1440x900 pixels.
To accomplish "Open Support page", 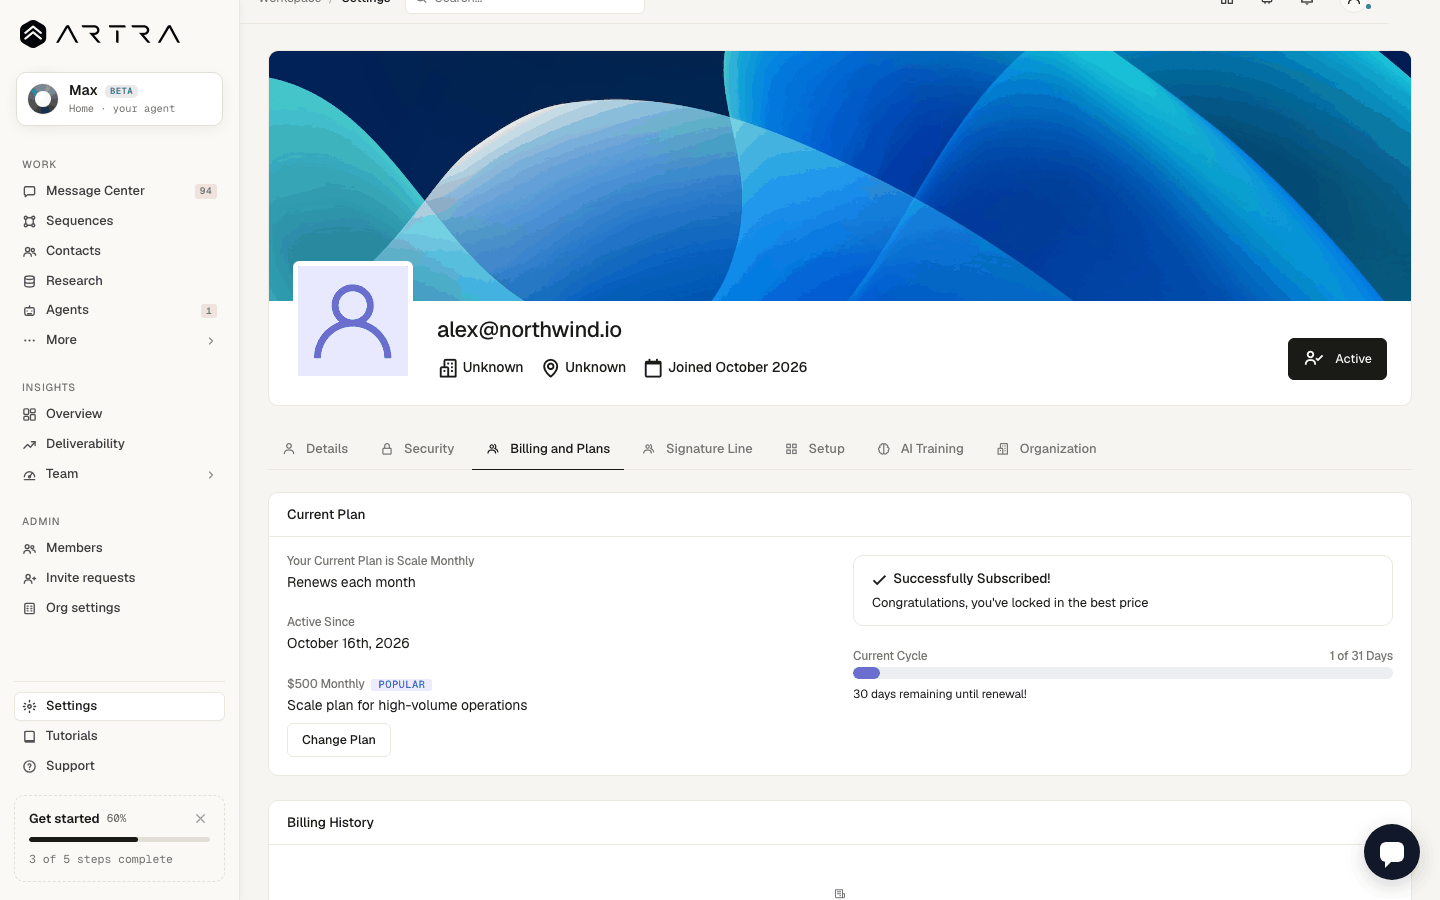I will pos(119,766).
